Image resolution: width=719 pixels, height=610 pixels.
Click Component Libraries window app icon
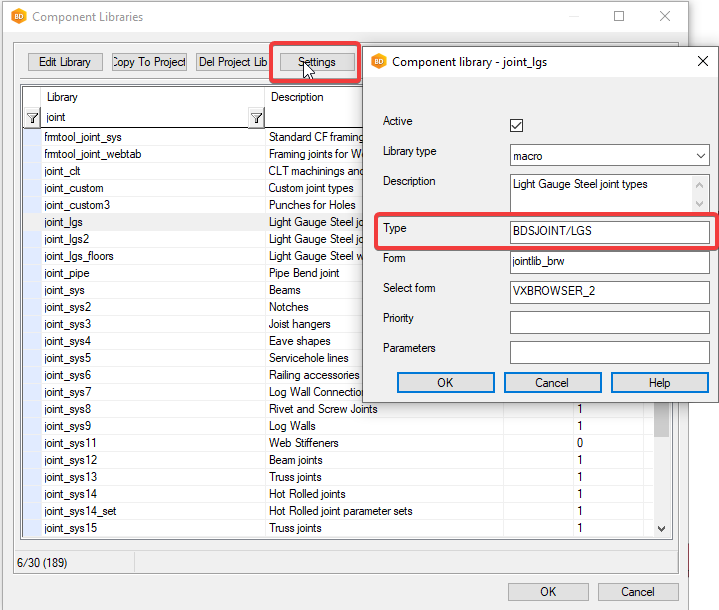point(18,16)
